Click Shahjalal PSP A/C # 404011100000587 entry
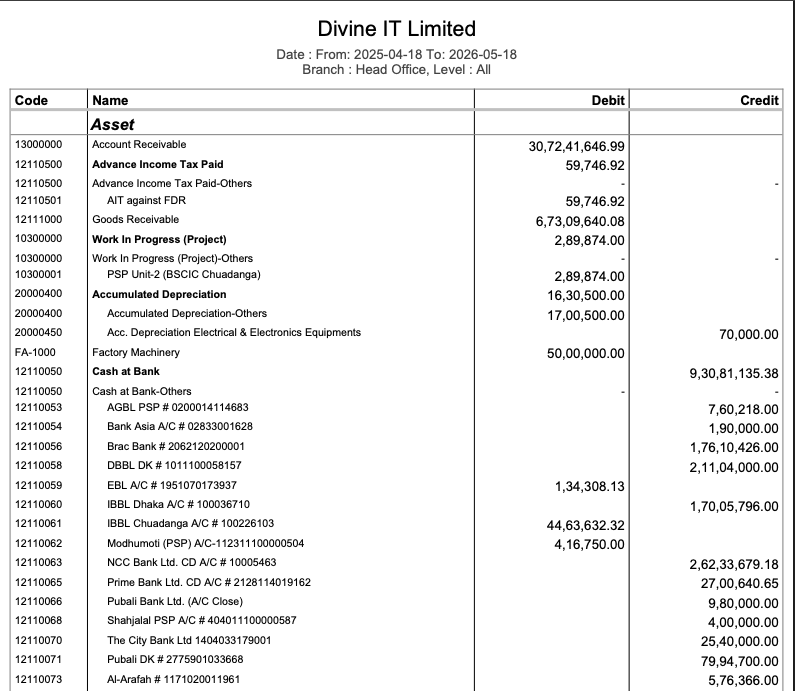The height and width of the screenshot is (691, 795). point(201,620)
